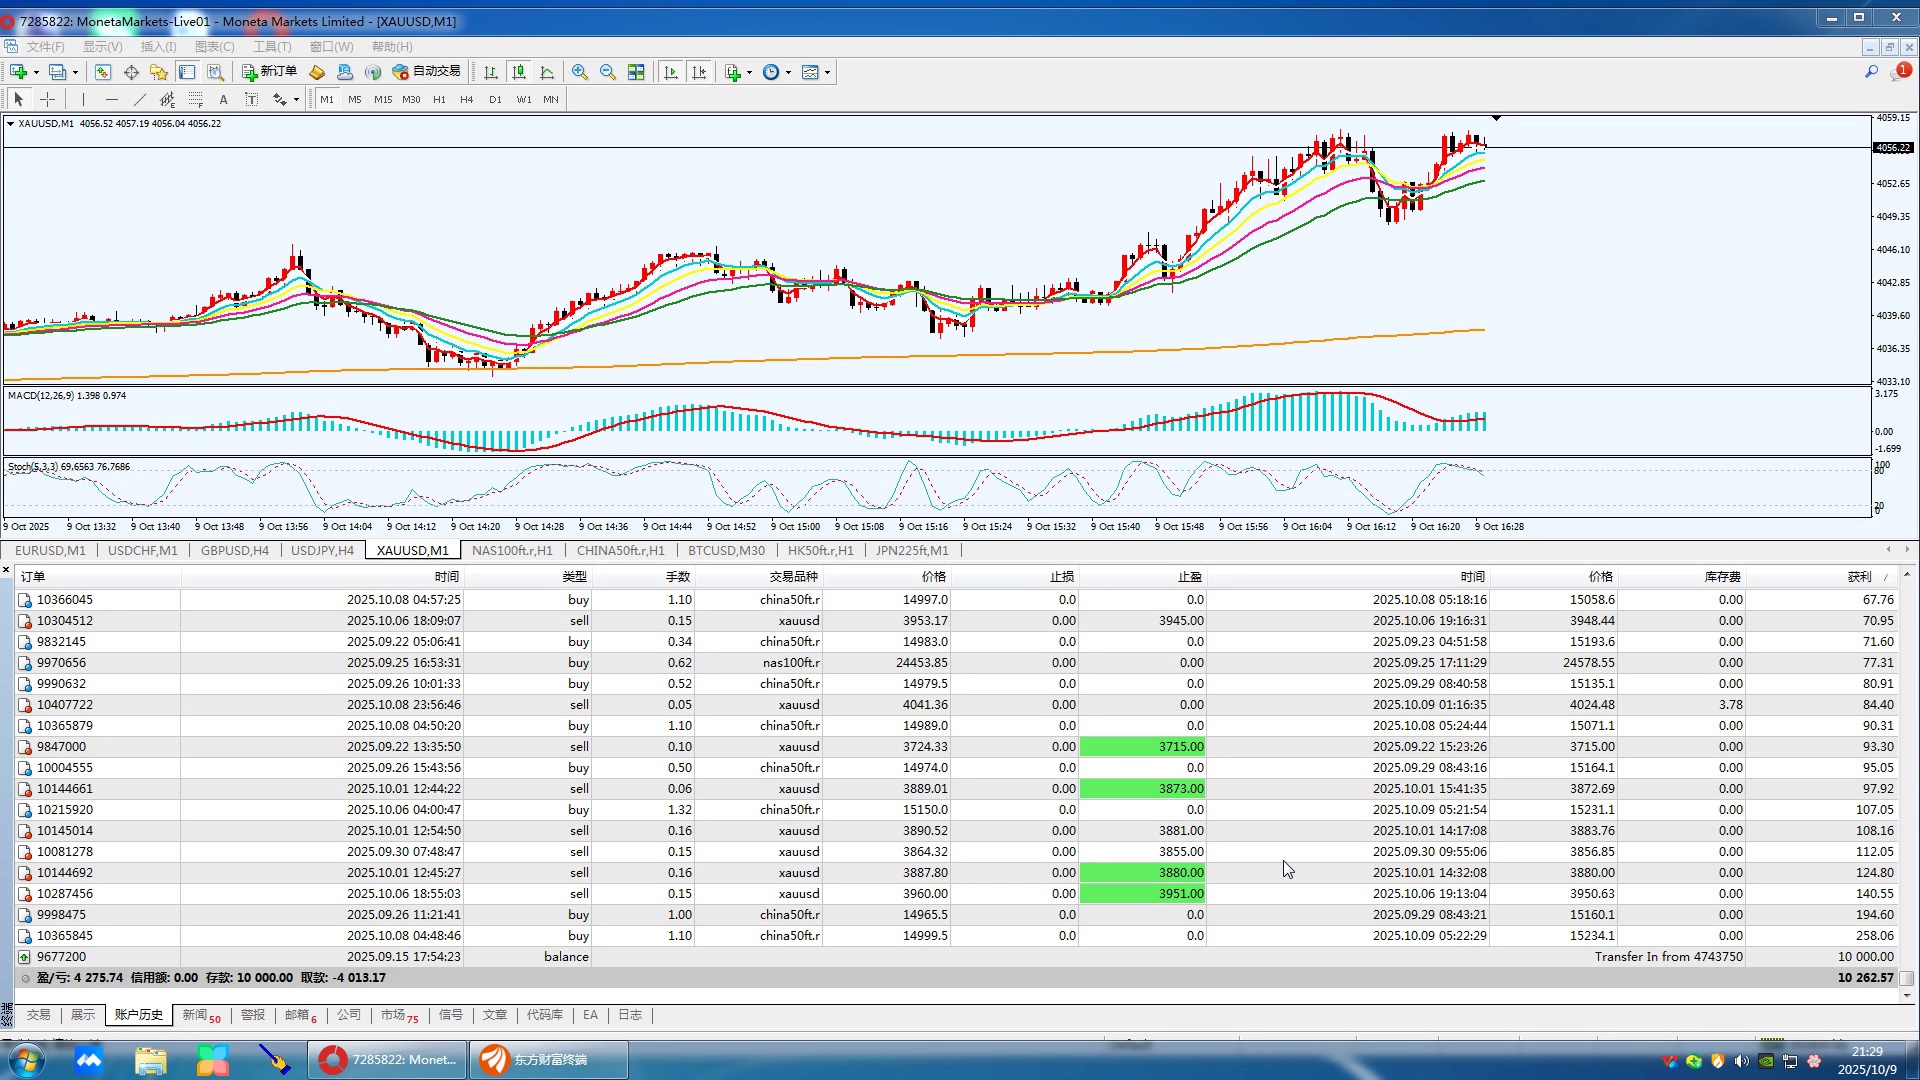
Task: Expand the periodicity clock dropdown arrow
Action: [788, 72]
